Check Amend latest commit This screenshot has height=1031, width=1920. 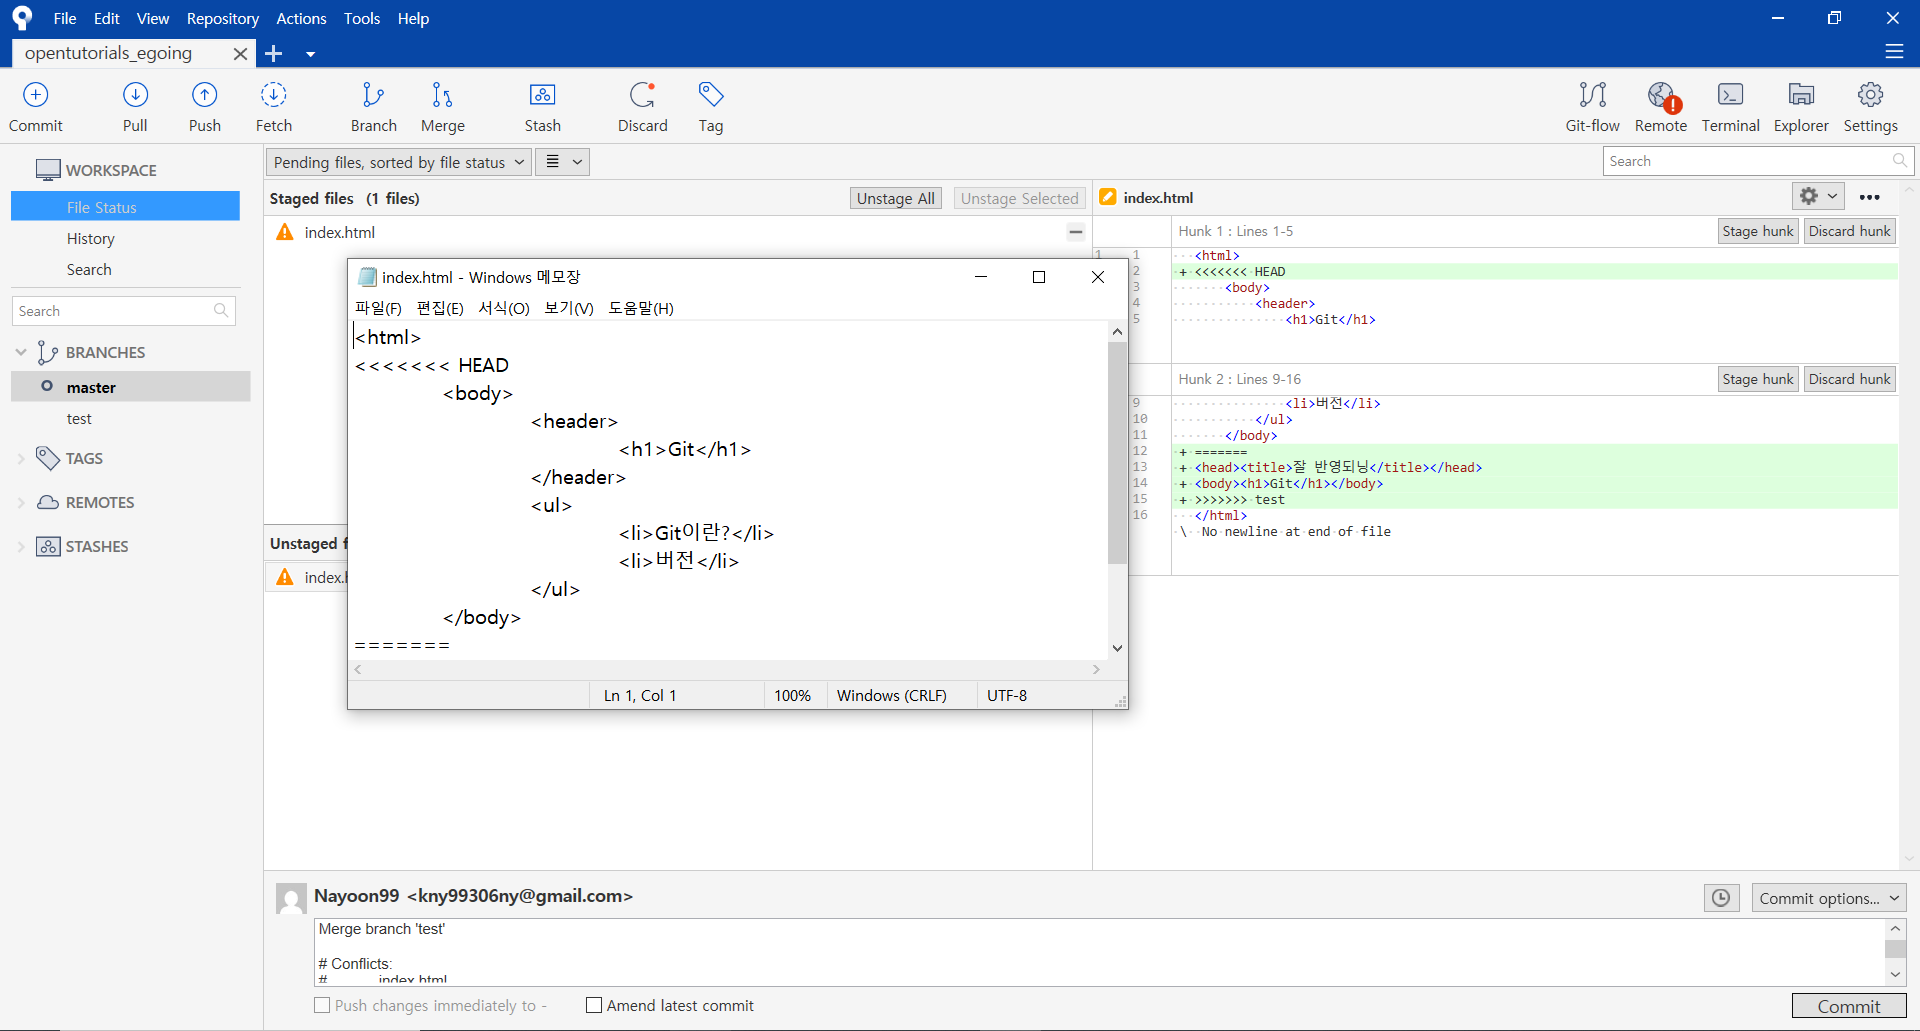pyautogui.click(x=594, y=1005)
